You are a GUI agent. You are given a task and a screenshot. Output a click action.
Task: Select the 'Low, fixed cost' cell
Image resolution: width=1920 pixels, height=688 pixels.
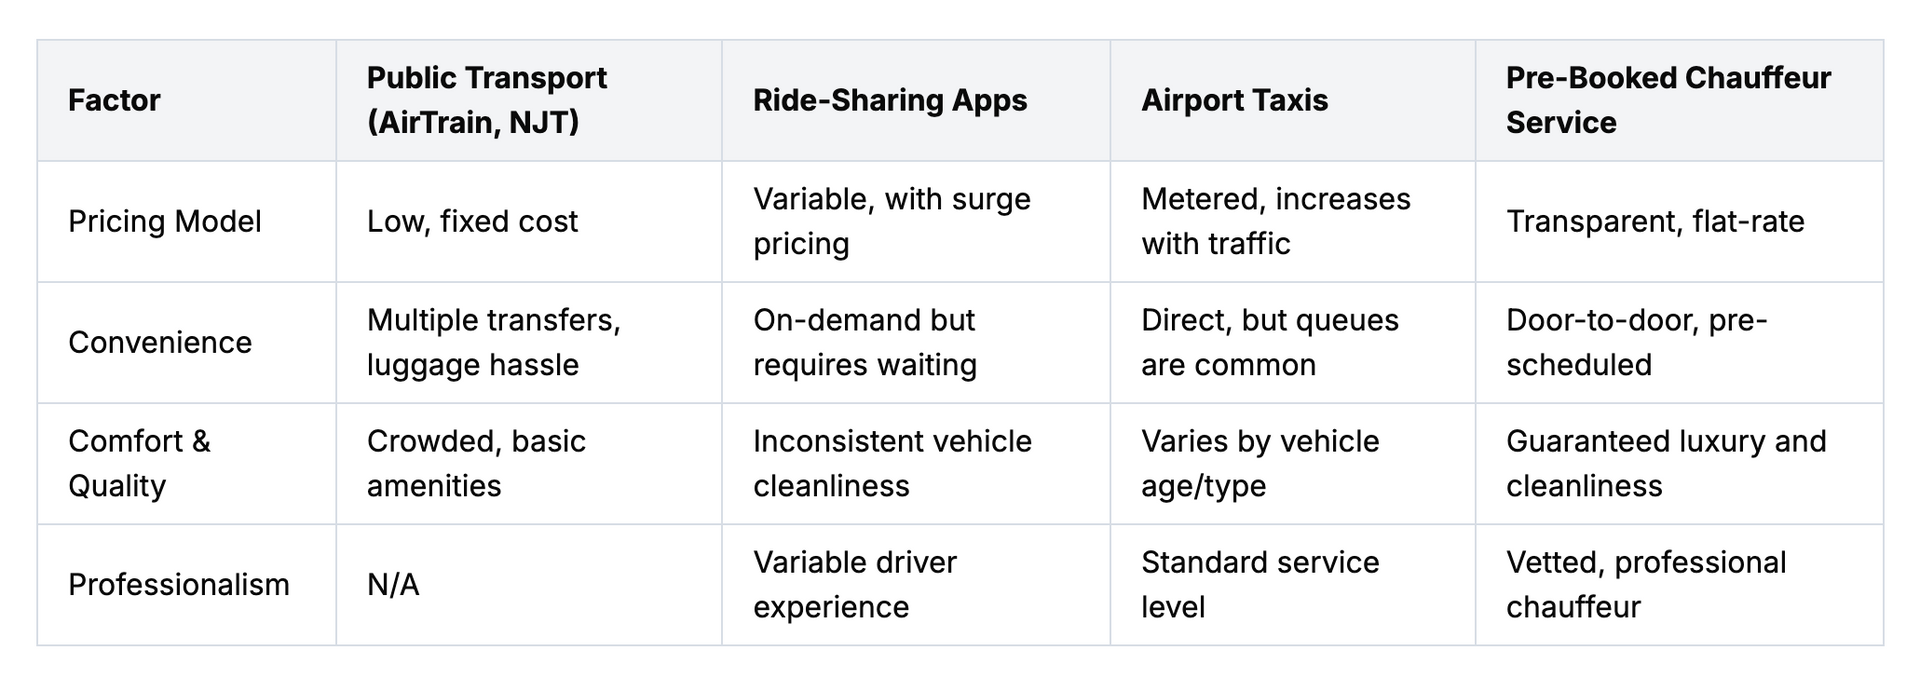529,222
